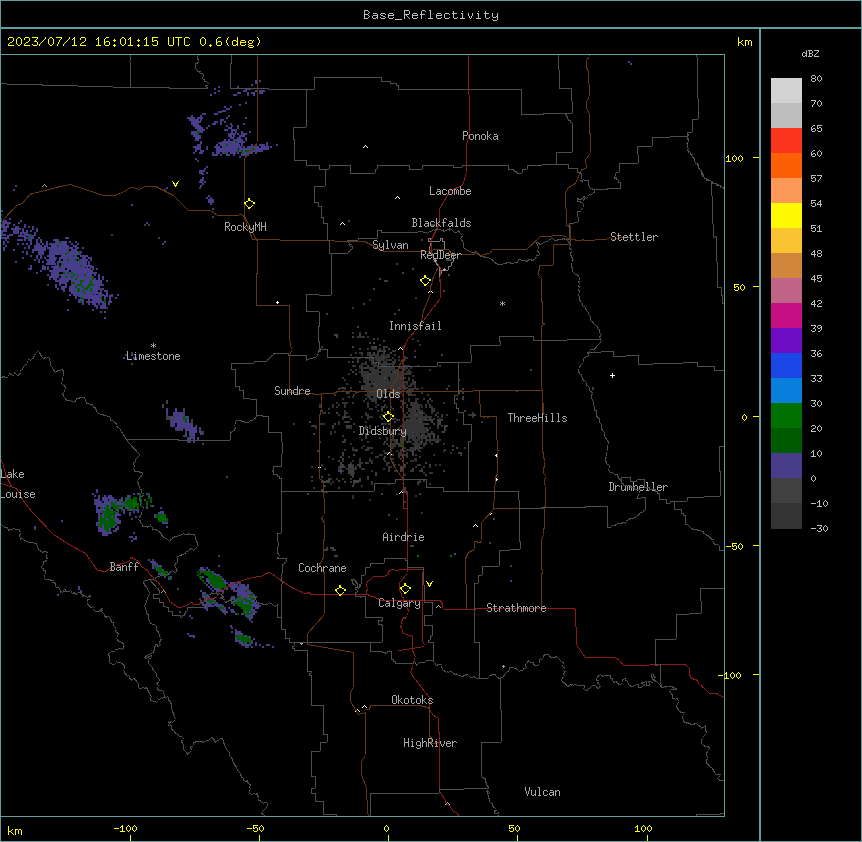This screenshot has width=862, height=842.
Task: Click the 45 value on dBZ scale
Action: point(816,278)
